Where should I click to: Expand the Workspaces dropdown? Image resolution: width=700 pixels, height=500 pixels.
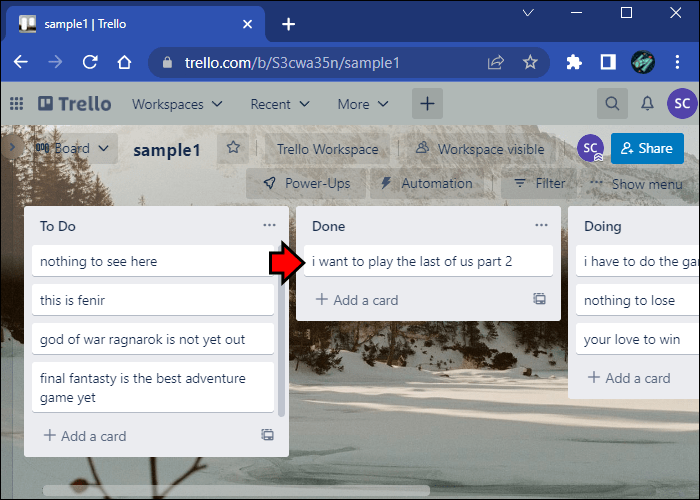[x=177, y=104]
